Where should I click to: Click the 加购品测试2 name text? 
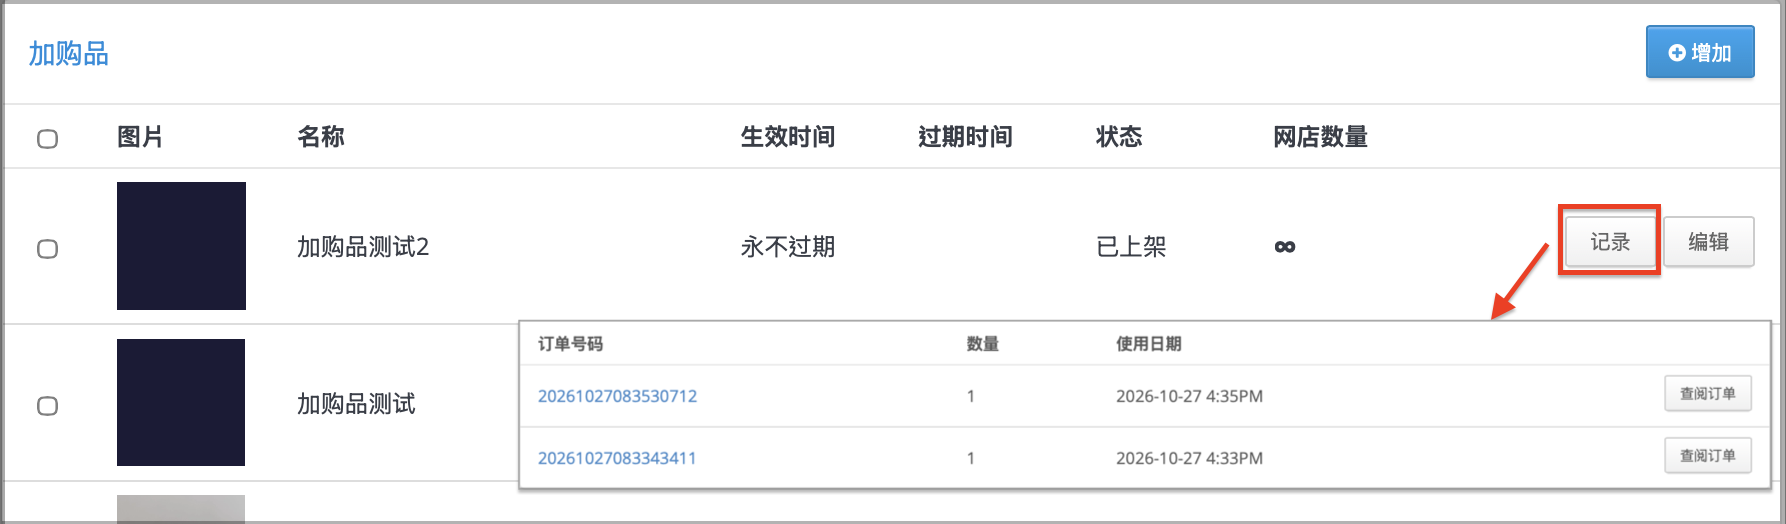[x=363, y=247]
